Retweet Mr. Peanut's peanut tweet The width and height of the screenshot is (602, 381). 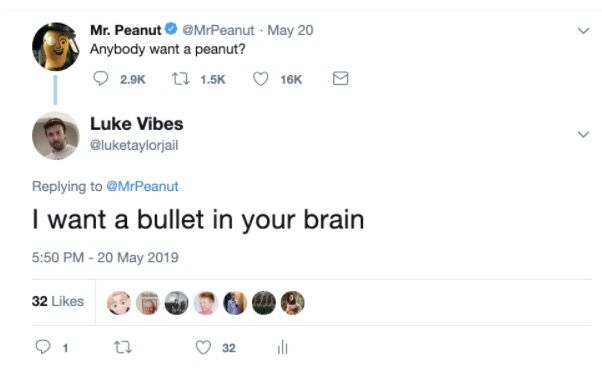(180, 79)
